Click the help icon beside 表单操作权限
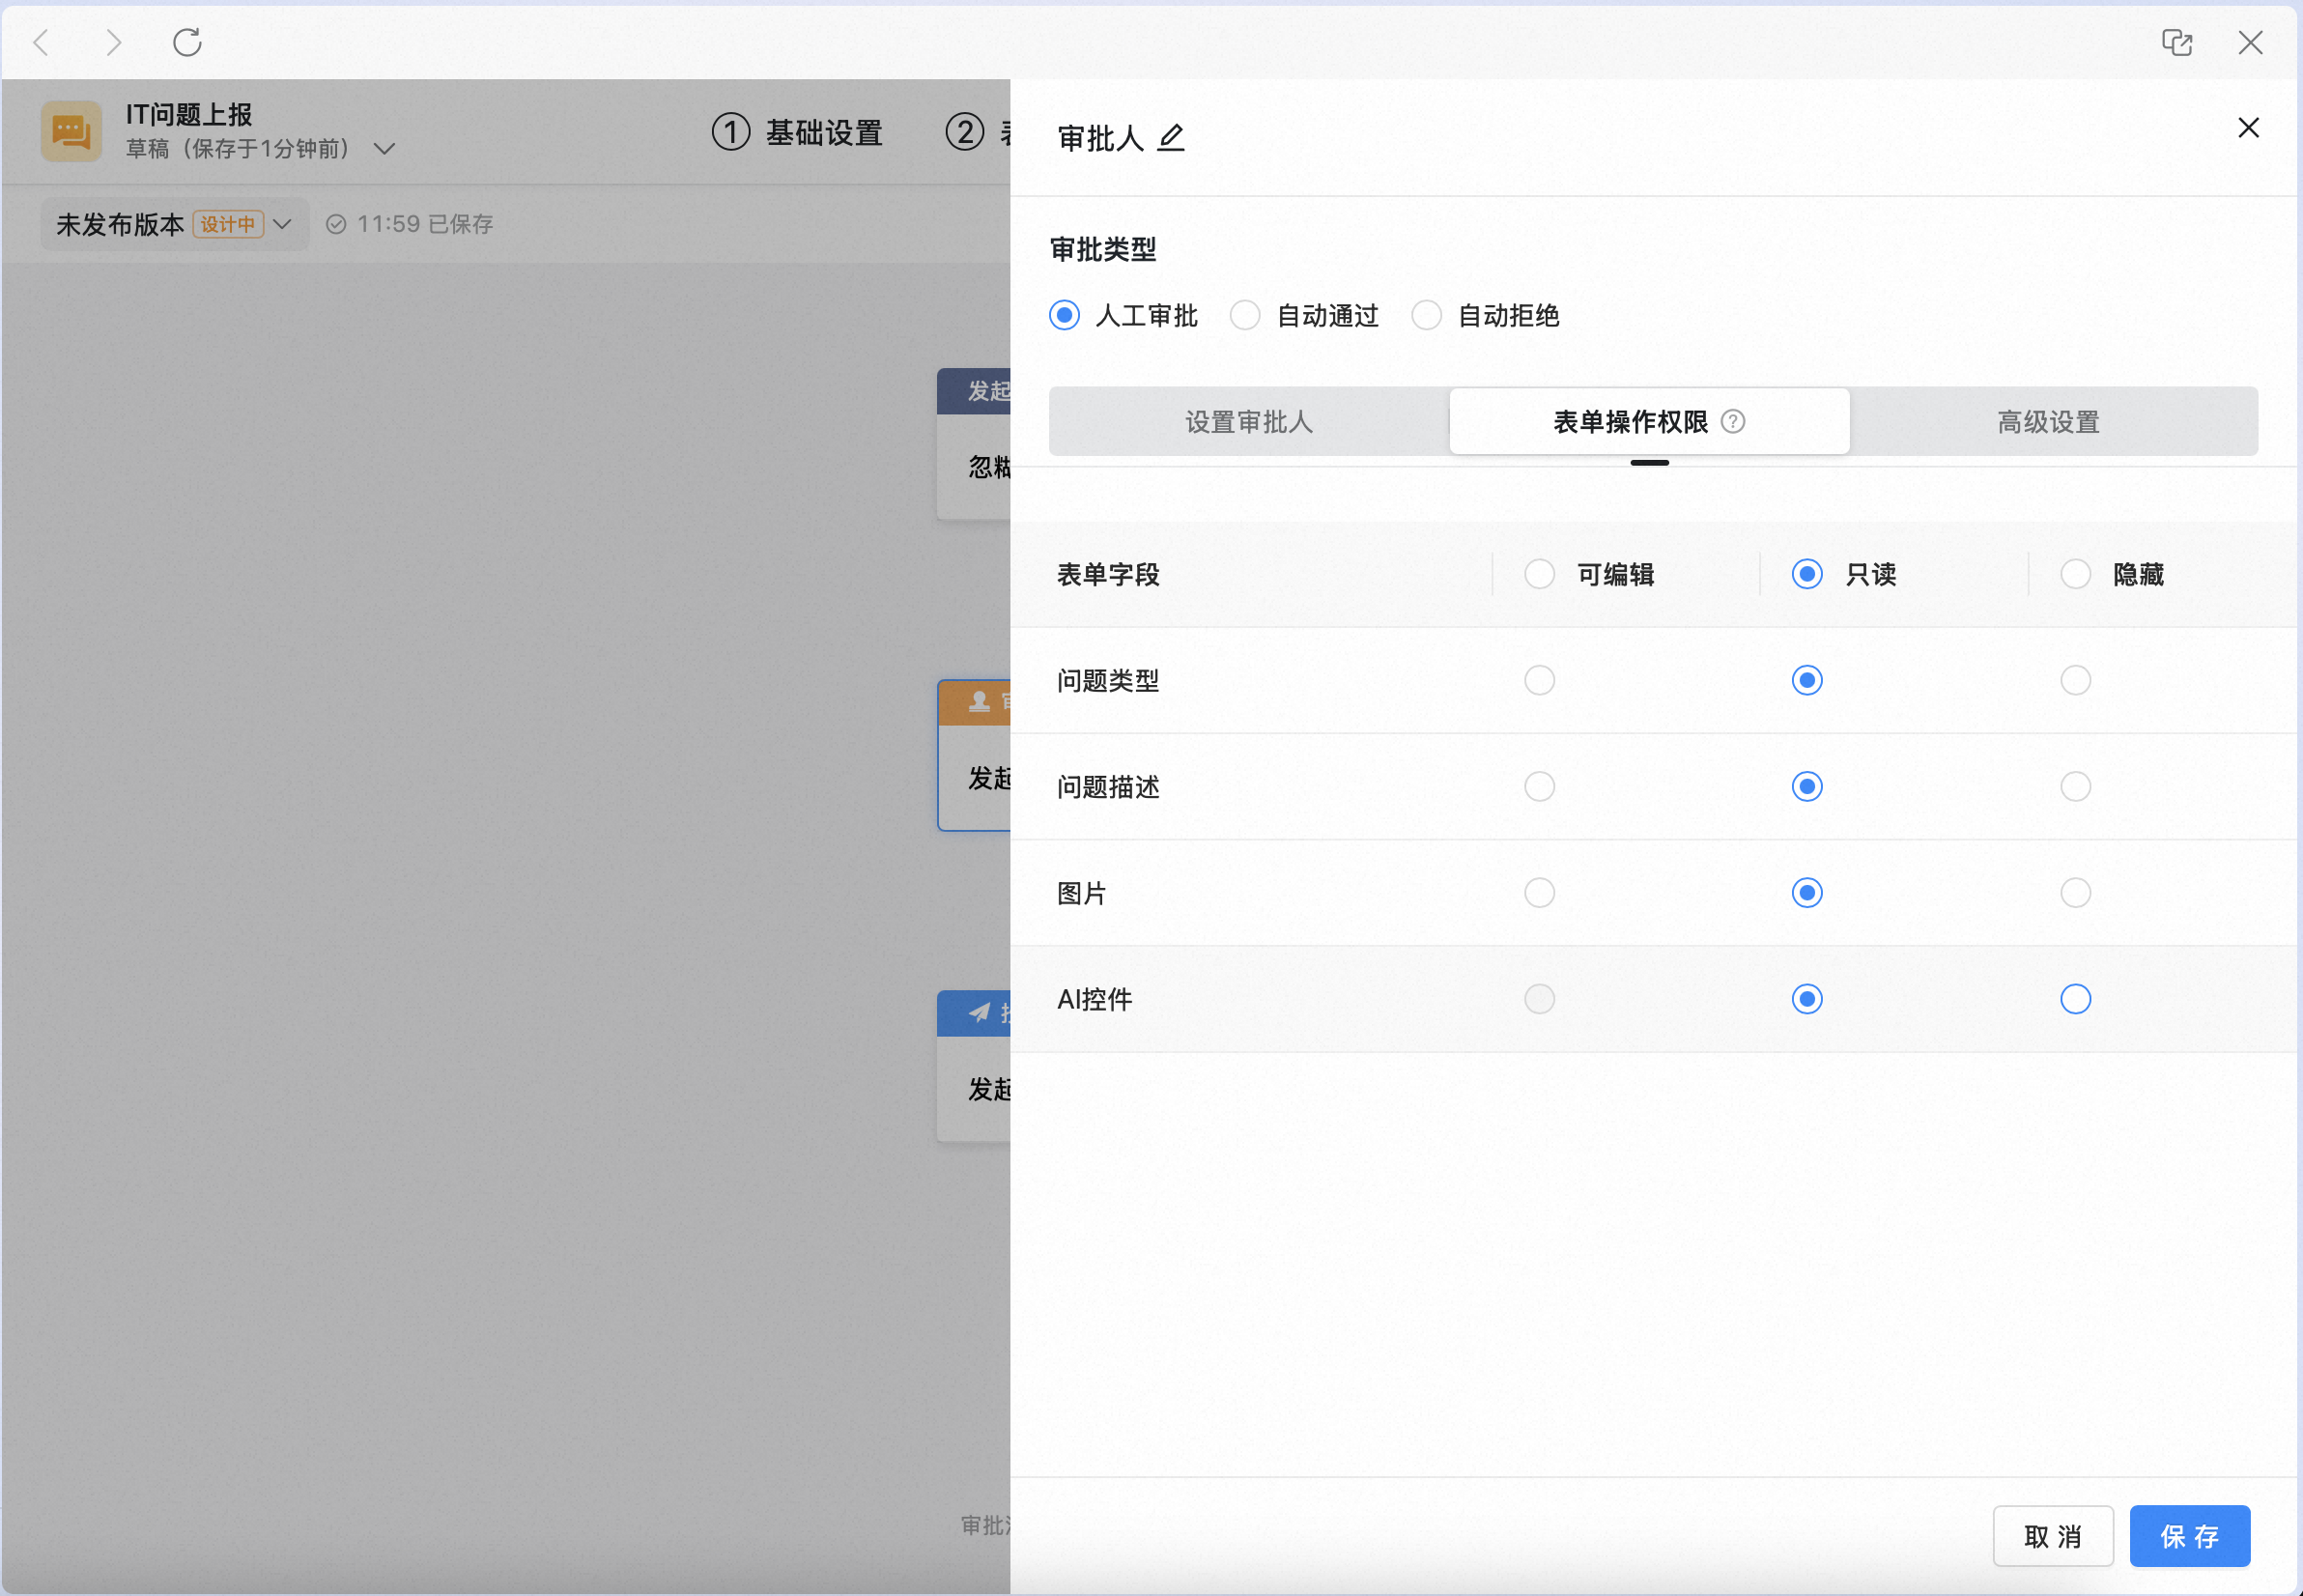The height and width of the screenshot is (1596, 2303). [x=1733, y=422]
